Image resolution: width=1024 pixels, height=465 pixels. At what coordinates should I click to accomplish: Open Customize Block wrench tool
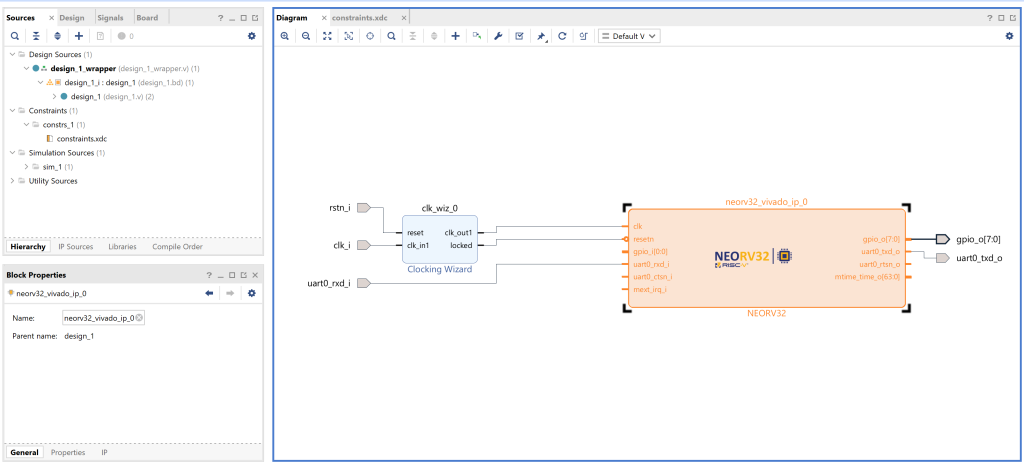point(498,37)
